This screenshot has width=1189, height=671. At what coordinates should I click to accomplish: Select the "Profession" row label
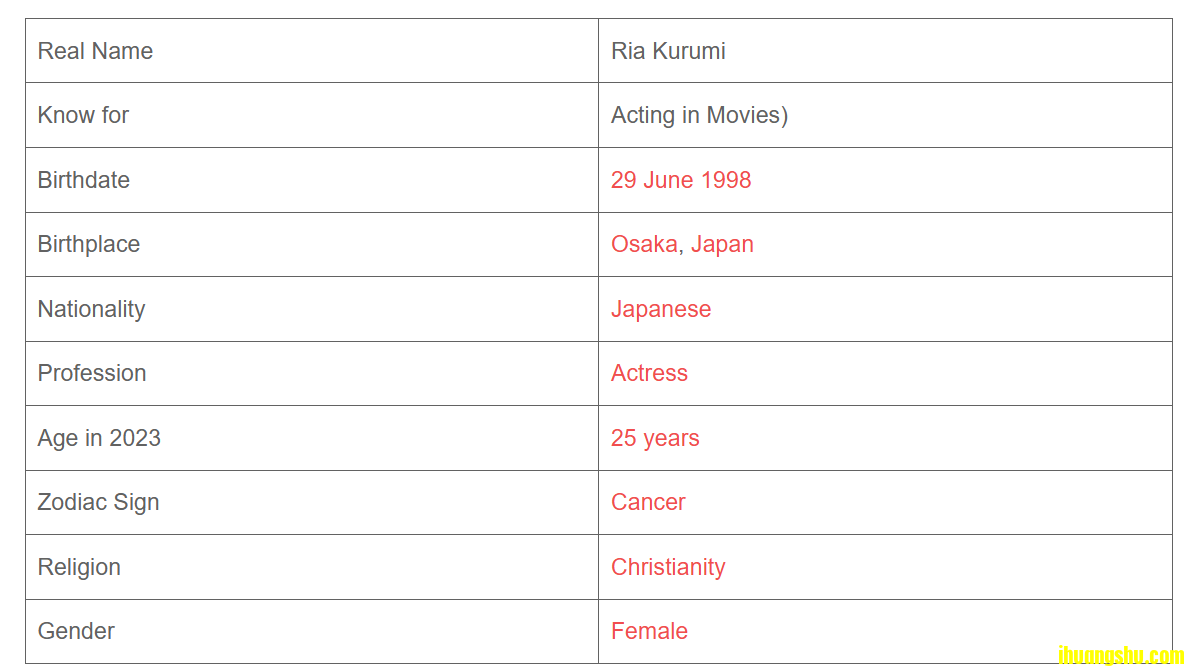click(92, 373)
